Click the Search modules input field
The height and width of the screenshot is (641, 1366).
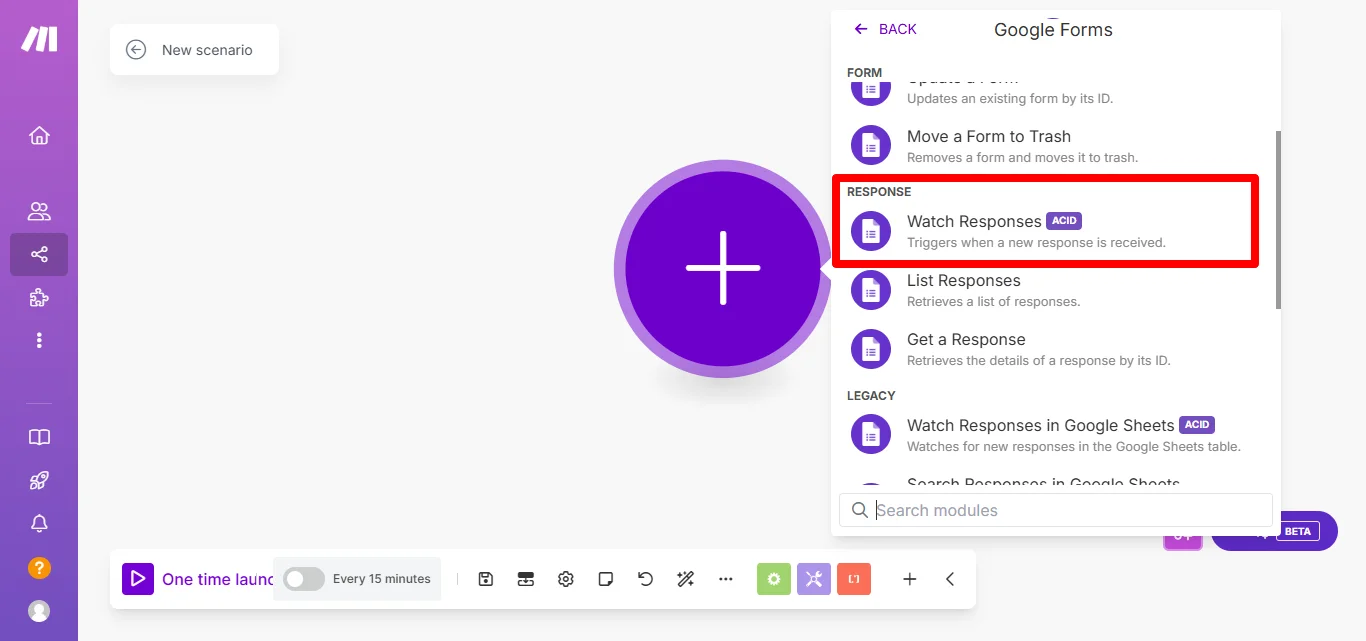pos(1056,510)
